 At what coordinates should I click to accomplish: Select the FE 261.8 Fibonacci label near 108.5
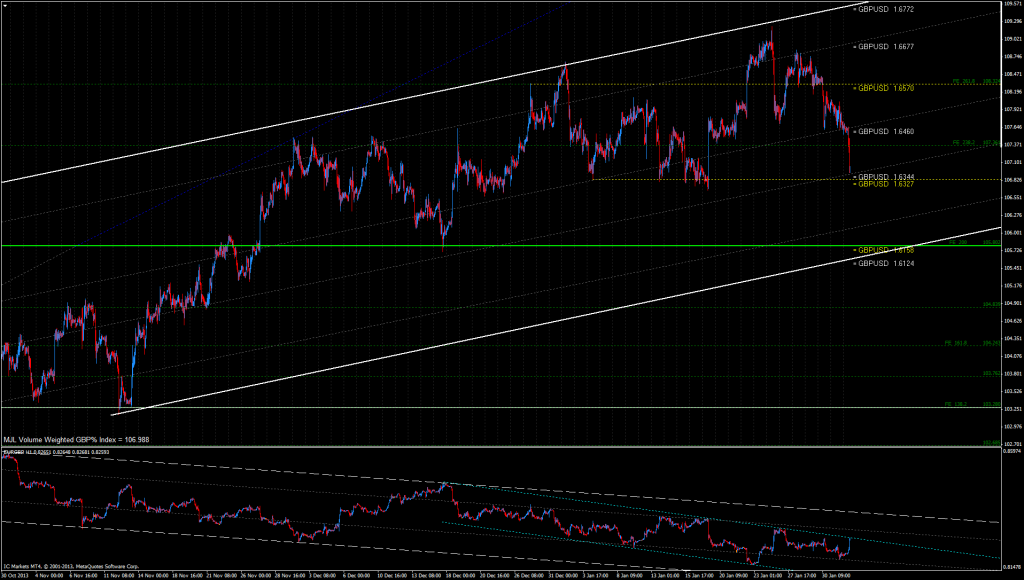point(963,82)
